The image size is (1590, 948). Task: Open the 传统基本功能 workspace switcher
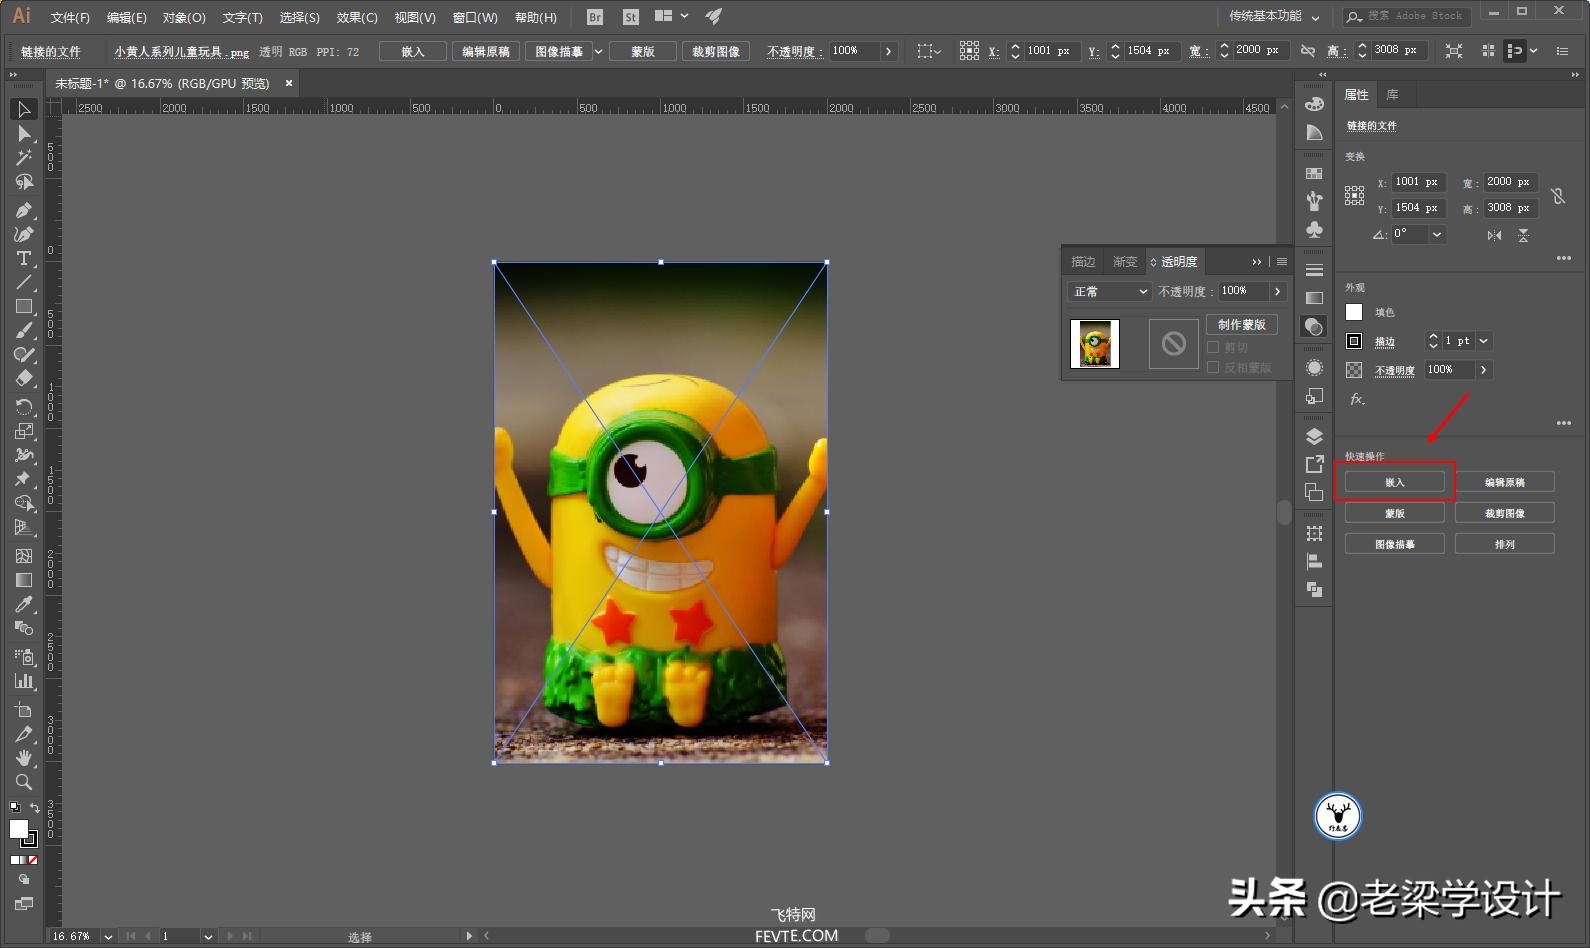[1274, 16]
